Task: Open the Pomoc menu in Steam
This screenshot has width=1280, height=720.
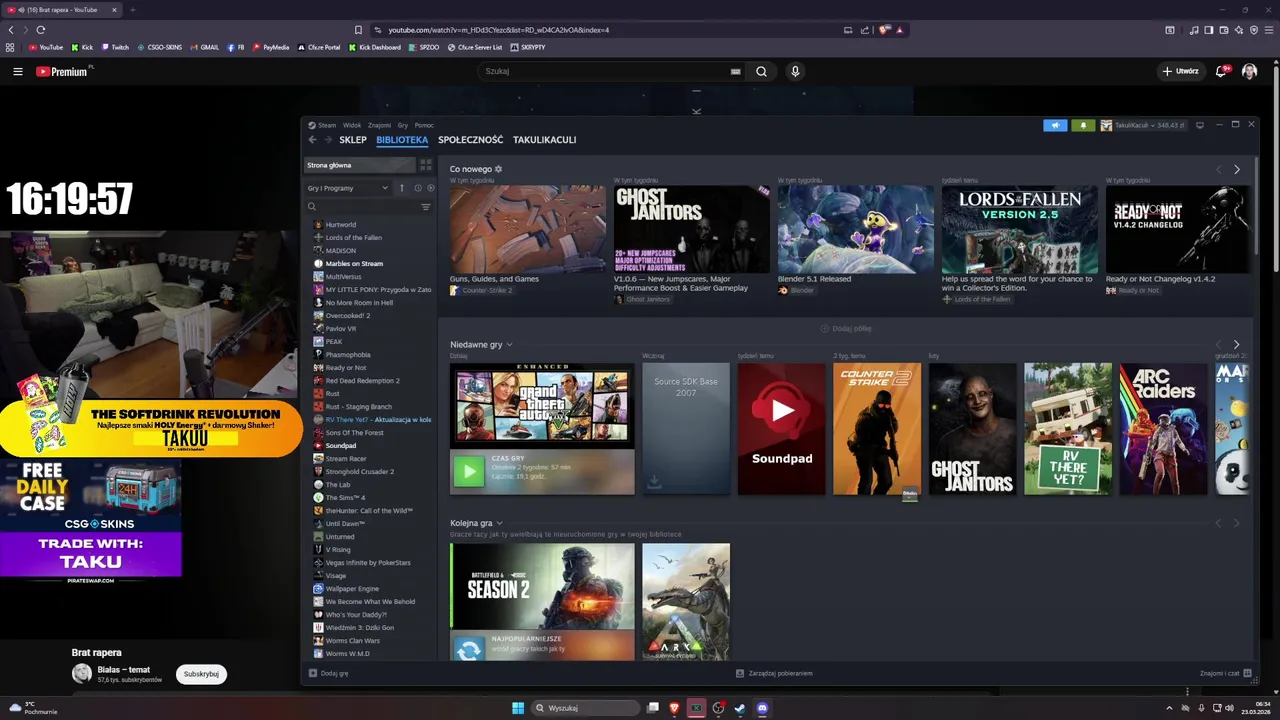Action: (424, 125)
